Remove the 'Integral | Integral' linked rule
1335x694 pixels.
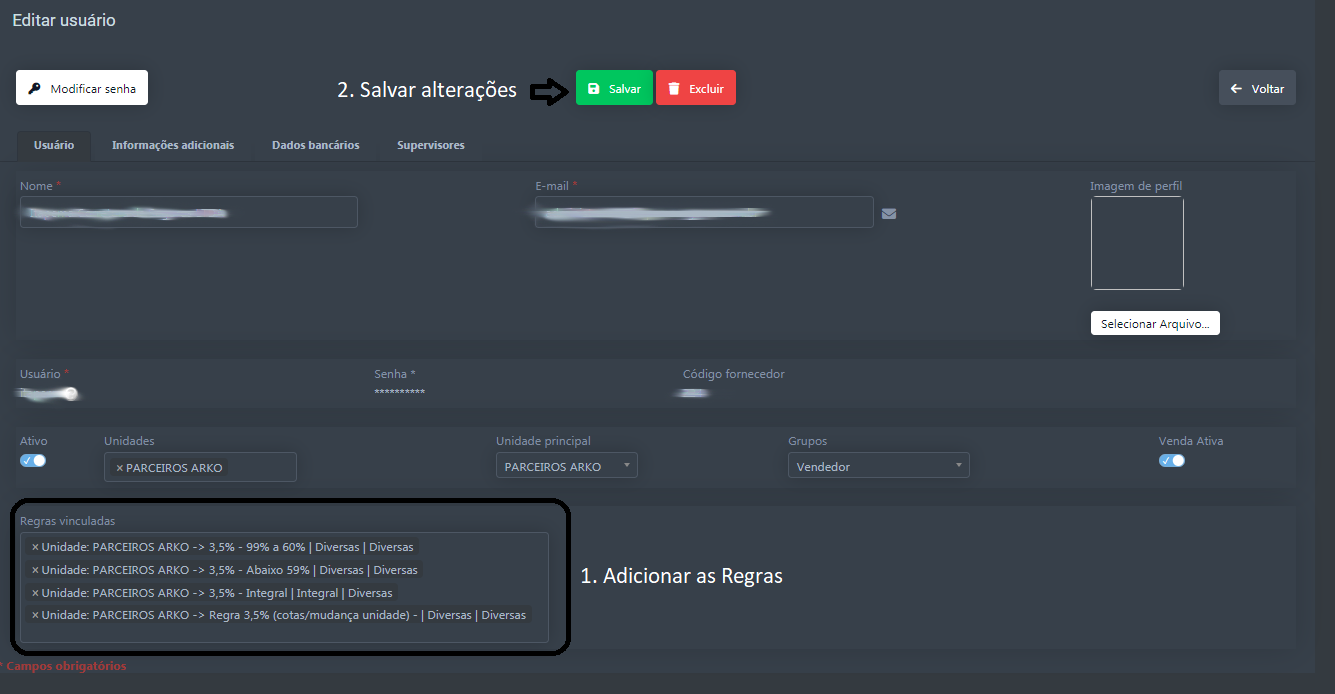[35, 593]
